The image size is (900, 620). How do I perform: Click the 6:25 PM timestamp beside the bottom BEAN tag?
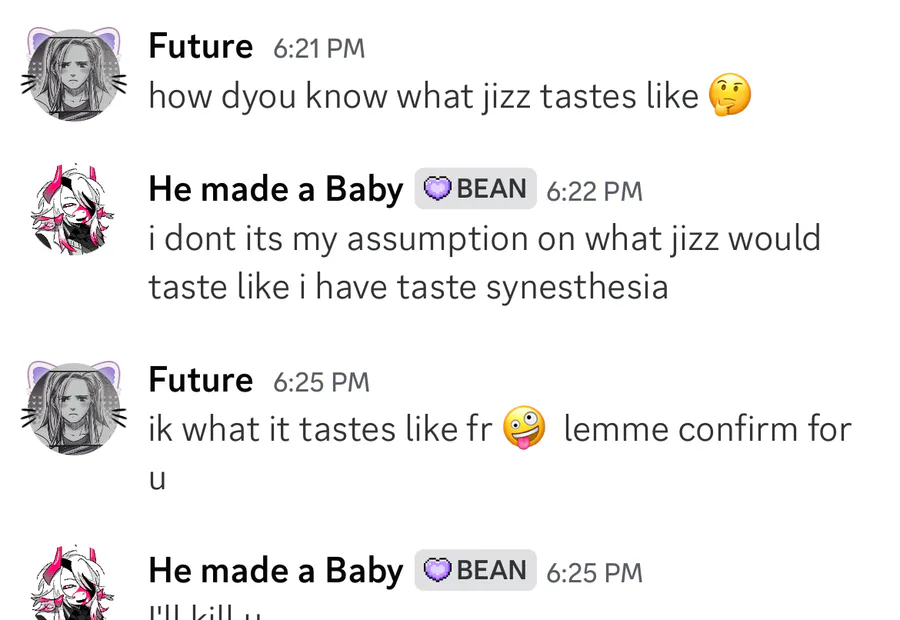click(x=594, y=573)
